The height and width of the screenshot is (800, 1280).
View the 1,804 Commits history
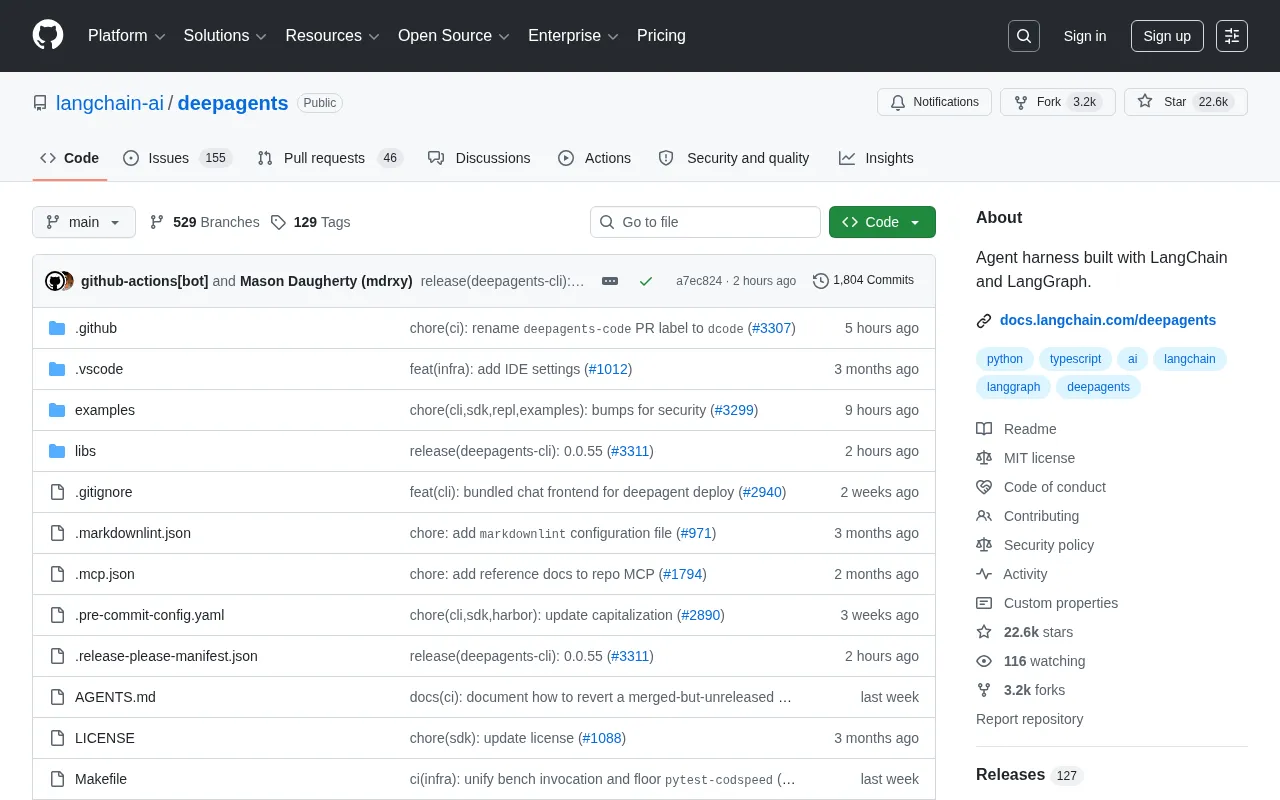(863, 281)
